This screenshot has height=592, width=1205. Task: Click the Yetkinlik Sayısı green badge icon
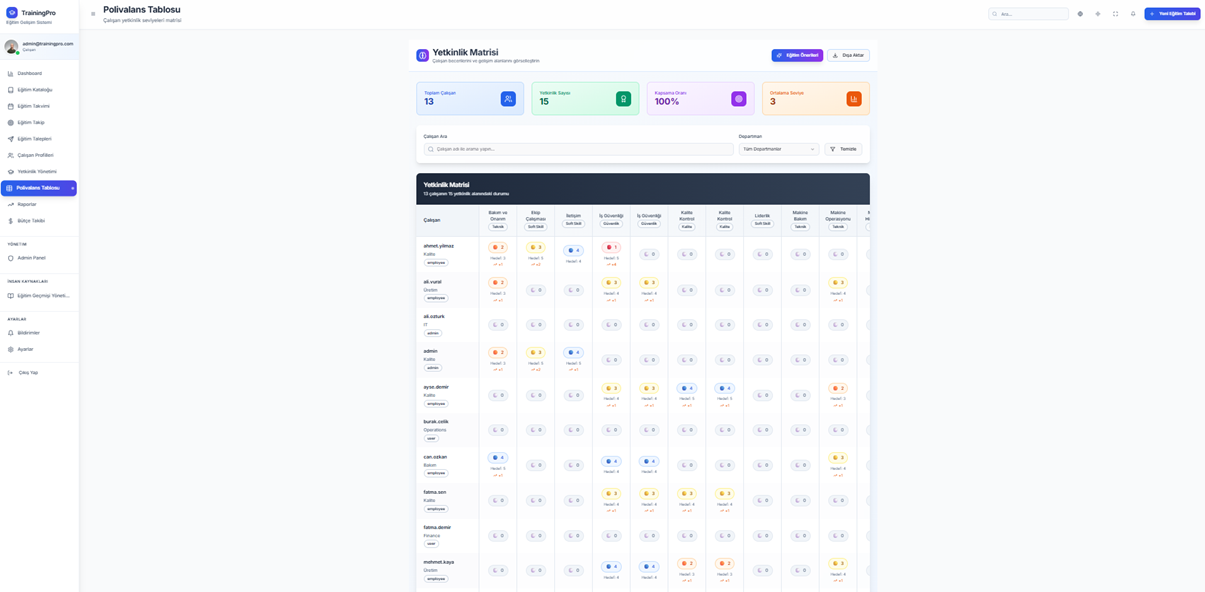click(x=623, y=99)
